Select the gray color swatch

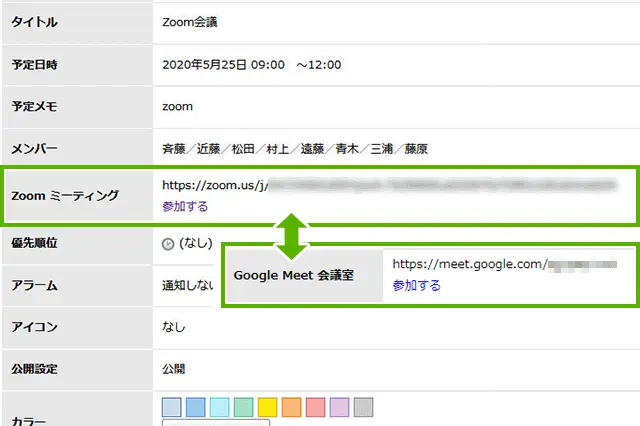coord(364,407)
